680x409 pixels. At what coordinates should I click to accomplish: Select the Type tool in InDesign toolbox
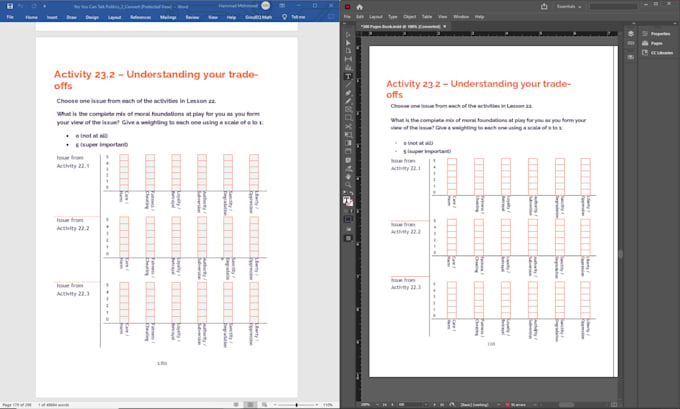point(348,76)
